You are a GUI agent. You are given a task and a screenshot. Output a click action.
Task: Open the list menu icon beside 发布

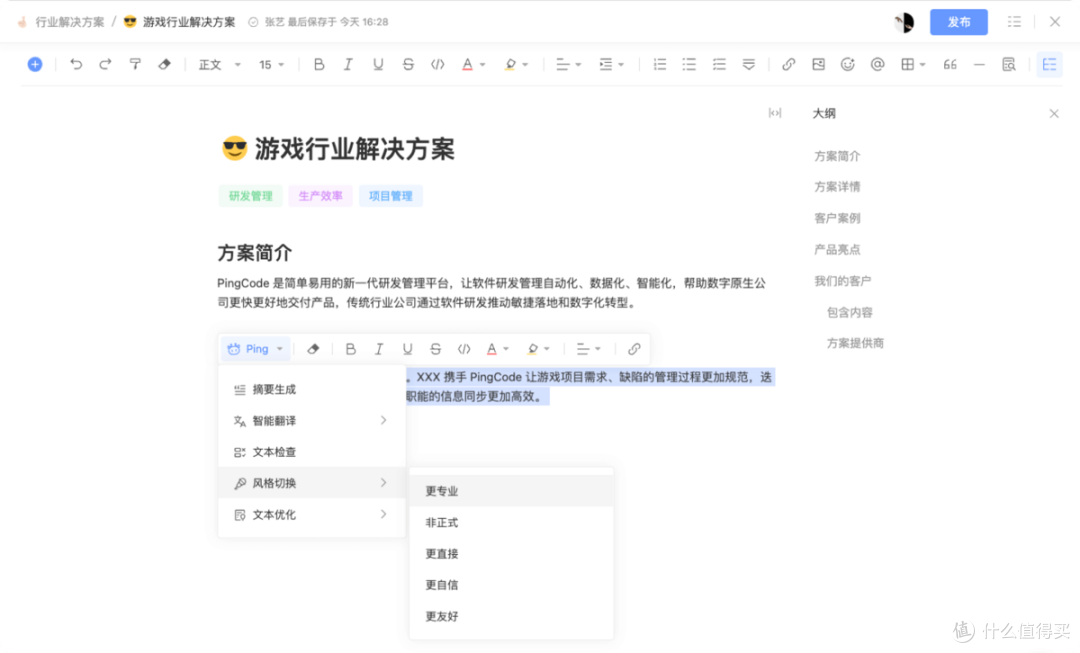click(1014, 22)
